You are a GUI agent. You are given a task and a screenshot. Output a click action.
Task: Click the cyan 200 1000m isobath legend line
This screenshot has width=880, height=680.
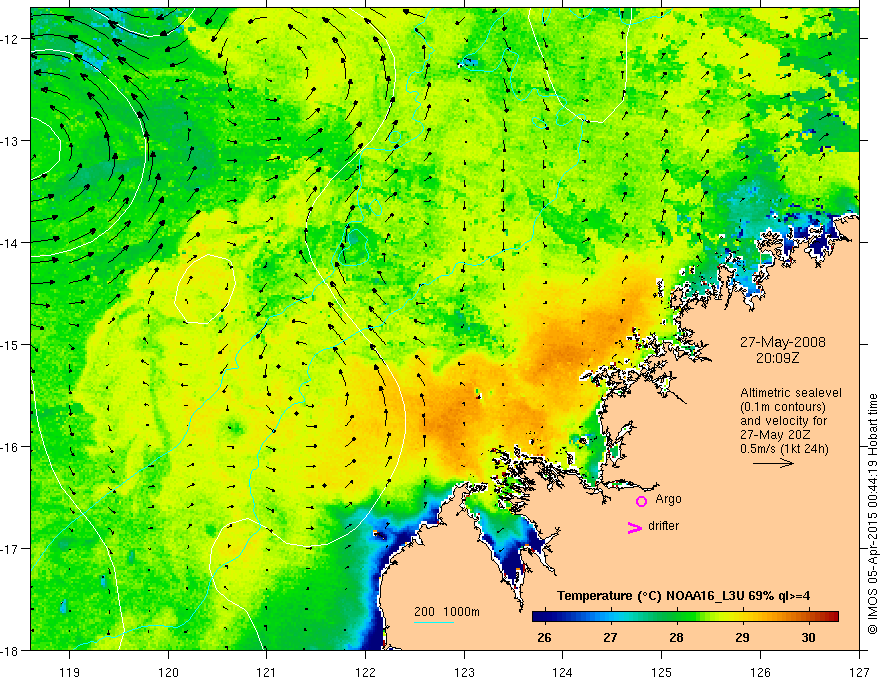point(434,622)
